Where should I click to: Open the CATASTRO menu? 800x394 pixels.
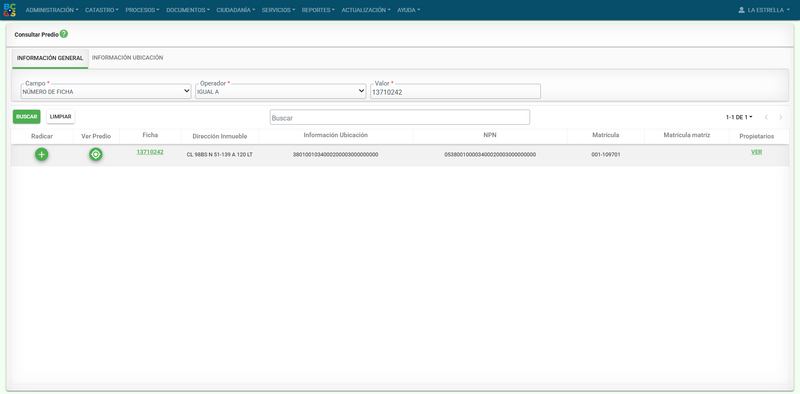pyautogui.click(x=102, y=10)
